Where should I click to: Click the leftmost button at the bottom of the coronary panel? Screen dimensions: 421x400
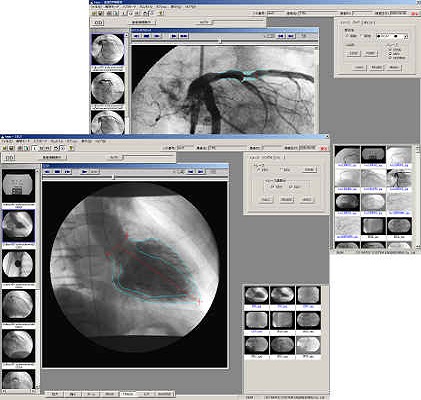point(359,67)
